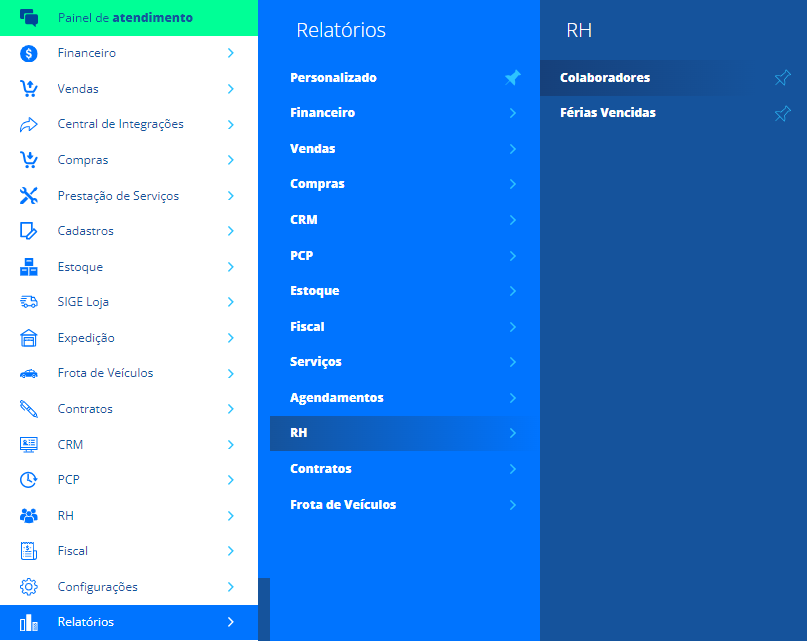
Task: Expand Vendas chevron in left sidebar
Action: coord(231,89)
